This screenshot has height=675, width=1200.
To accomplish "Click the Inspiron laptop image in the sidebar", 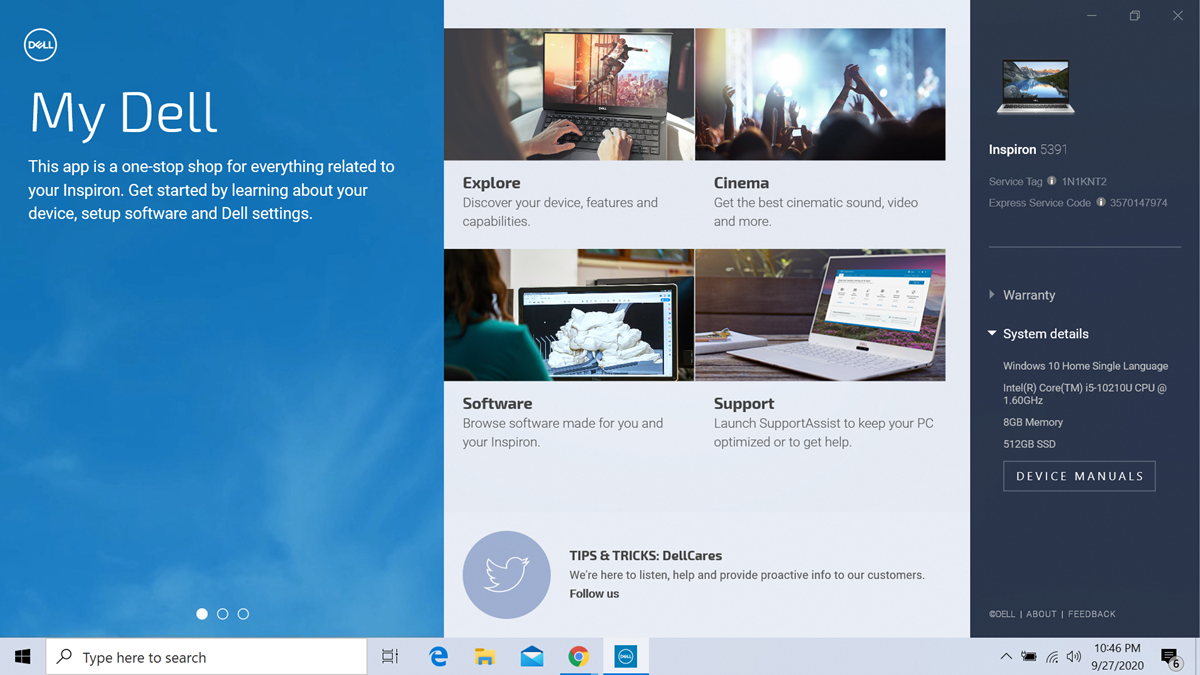I will (x=1035, y=86).
